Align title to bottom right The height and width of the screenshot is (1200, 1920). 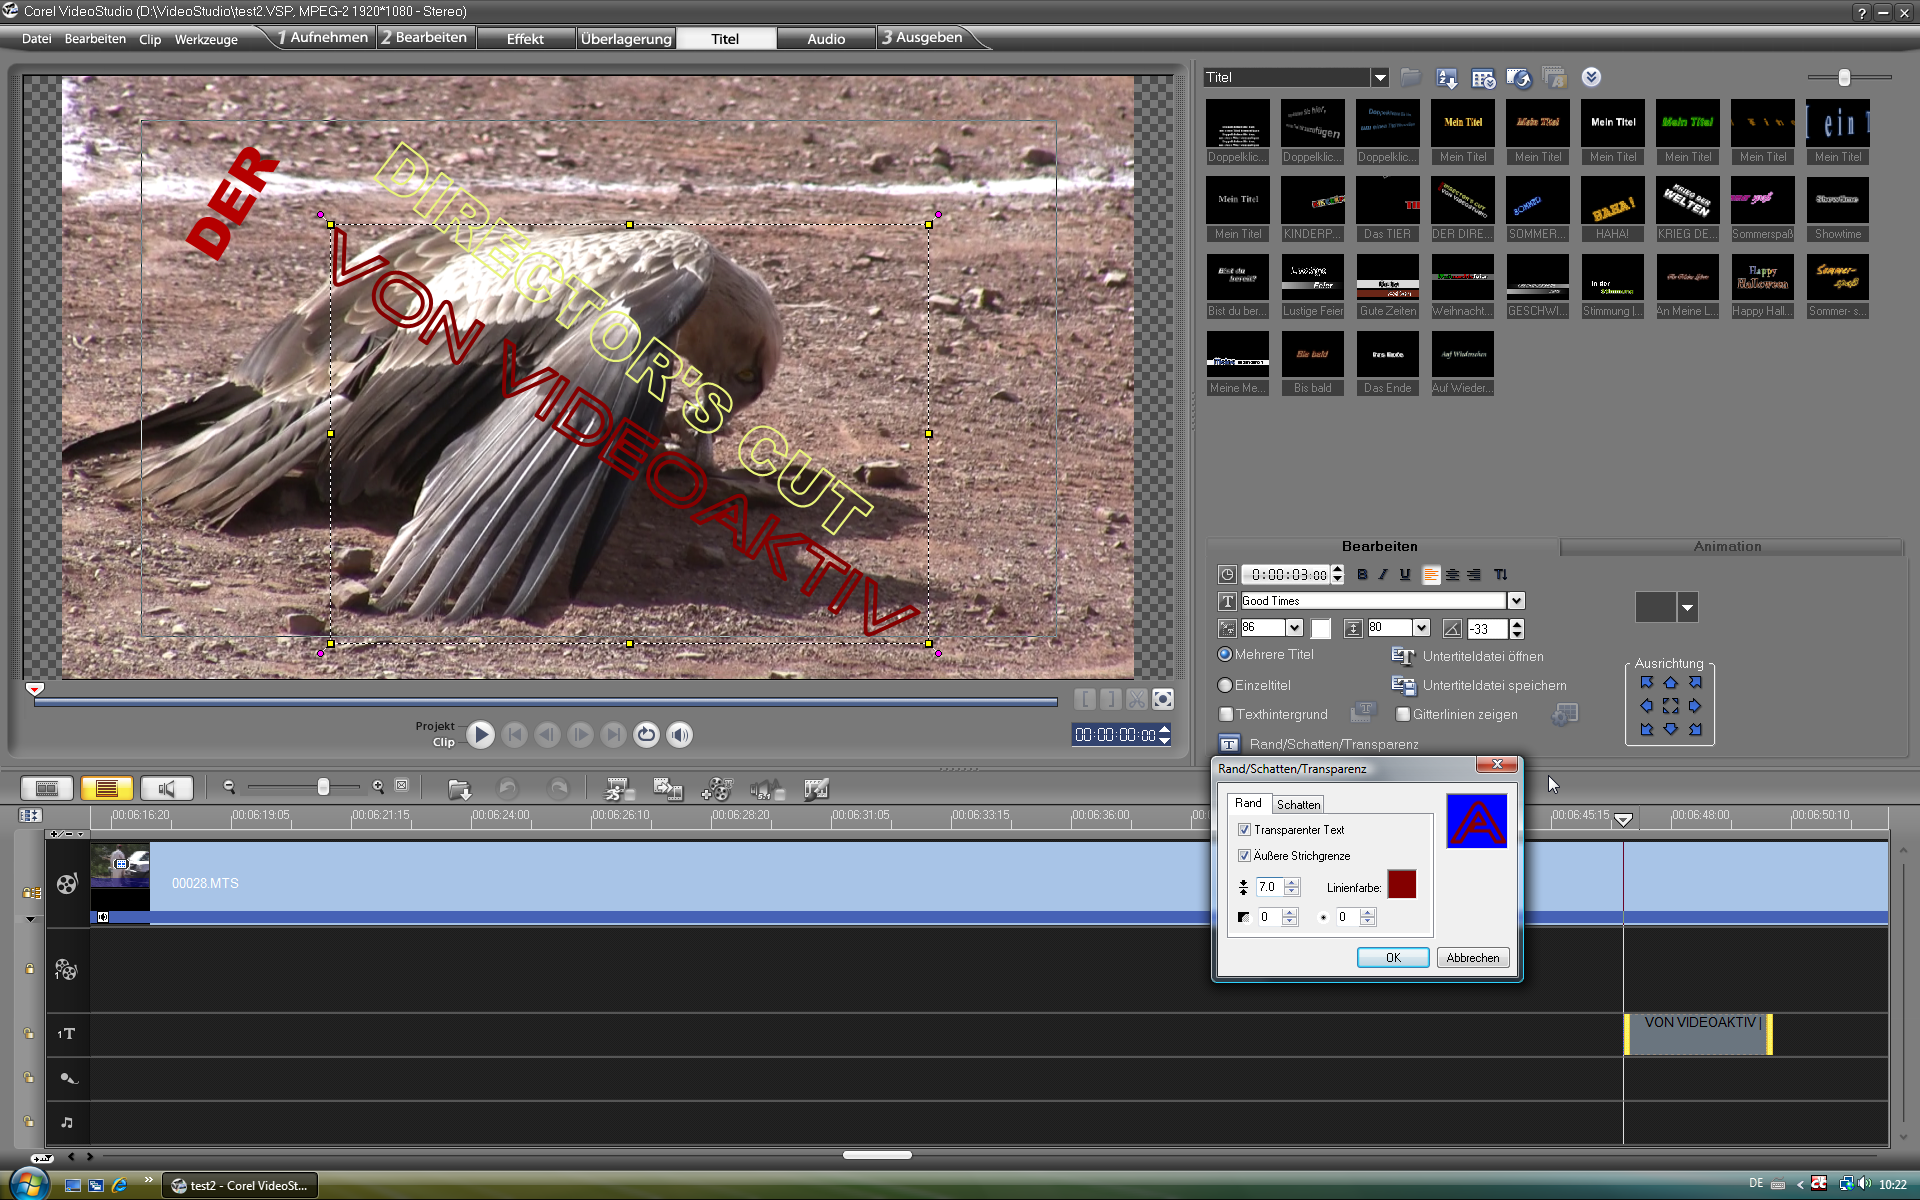tap(1695, 730)
